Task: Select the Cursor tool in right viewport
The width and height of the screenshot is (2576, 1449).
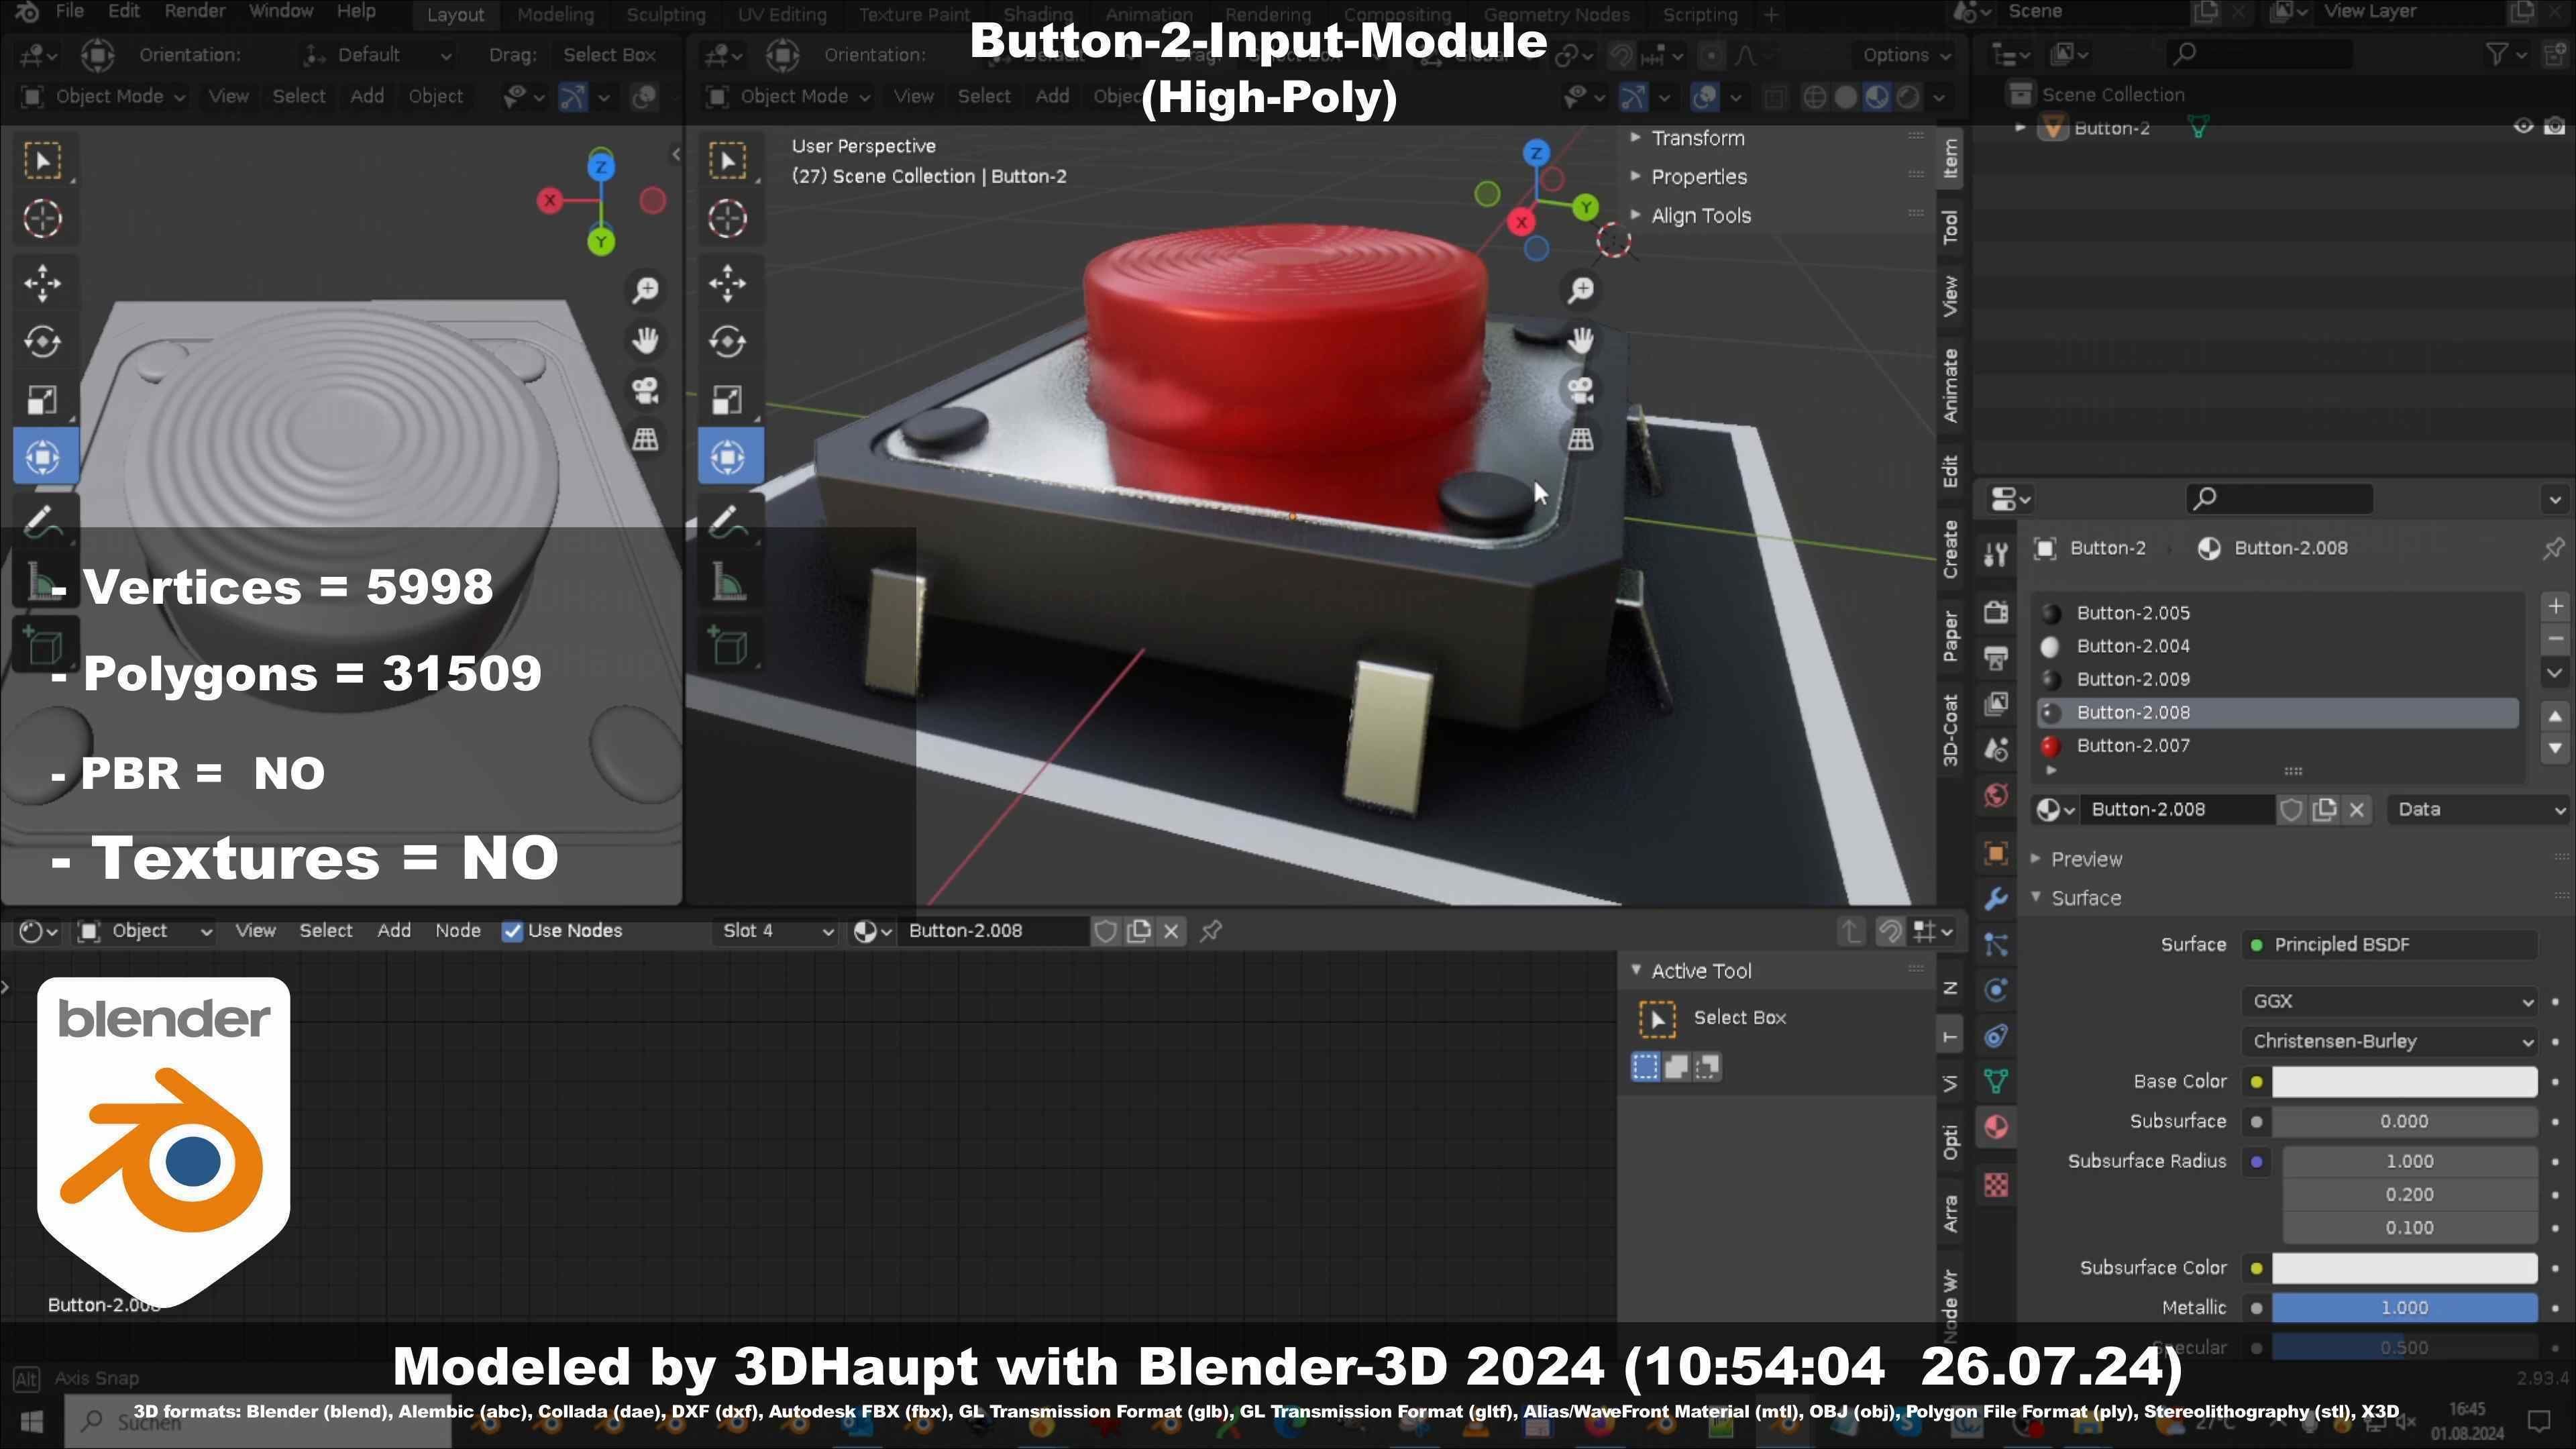Action: point(727,218)
